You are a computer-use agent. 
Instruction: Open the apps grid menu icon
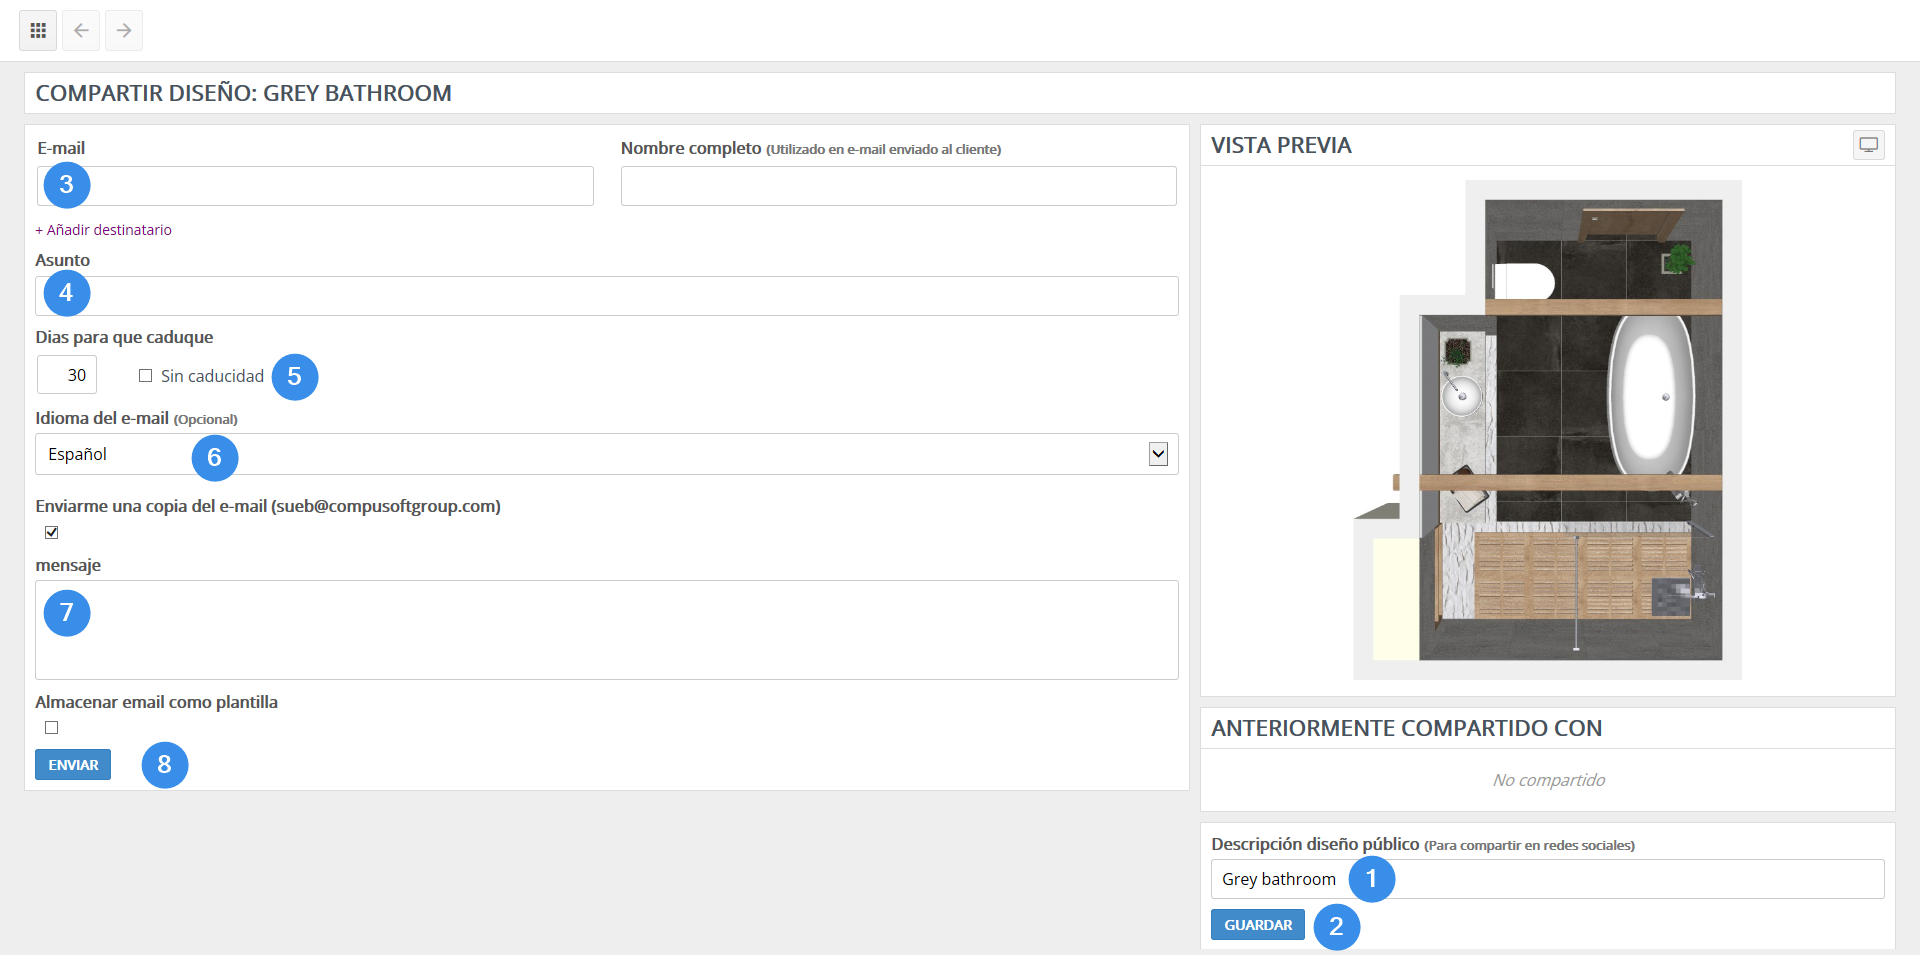coord(38,30)
